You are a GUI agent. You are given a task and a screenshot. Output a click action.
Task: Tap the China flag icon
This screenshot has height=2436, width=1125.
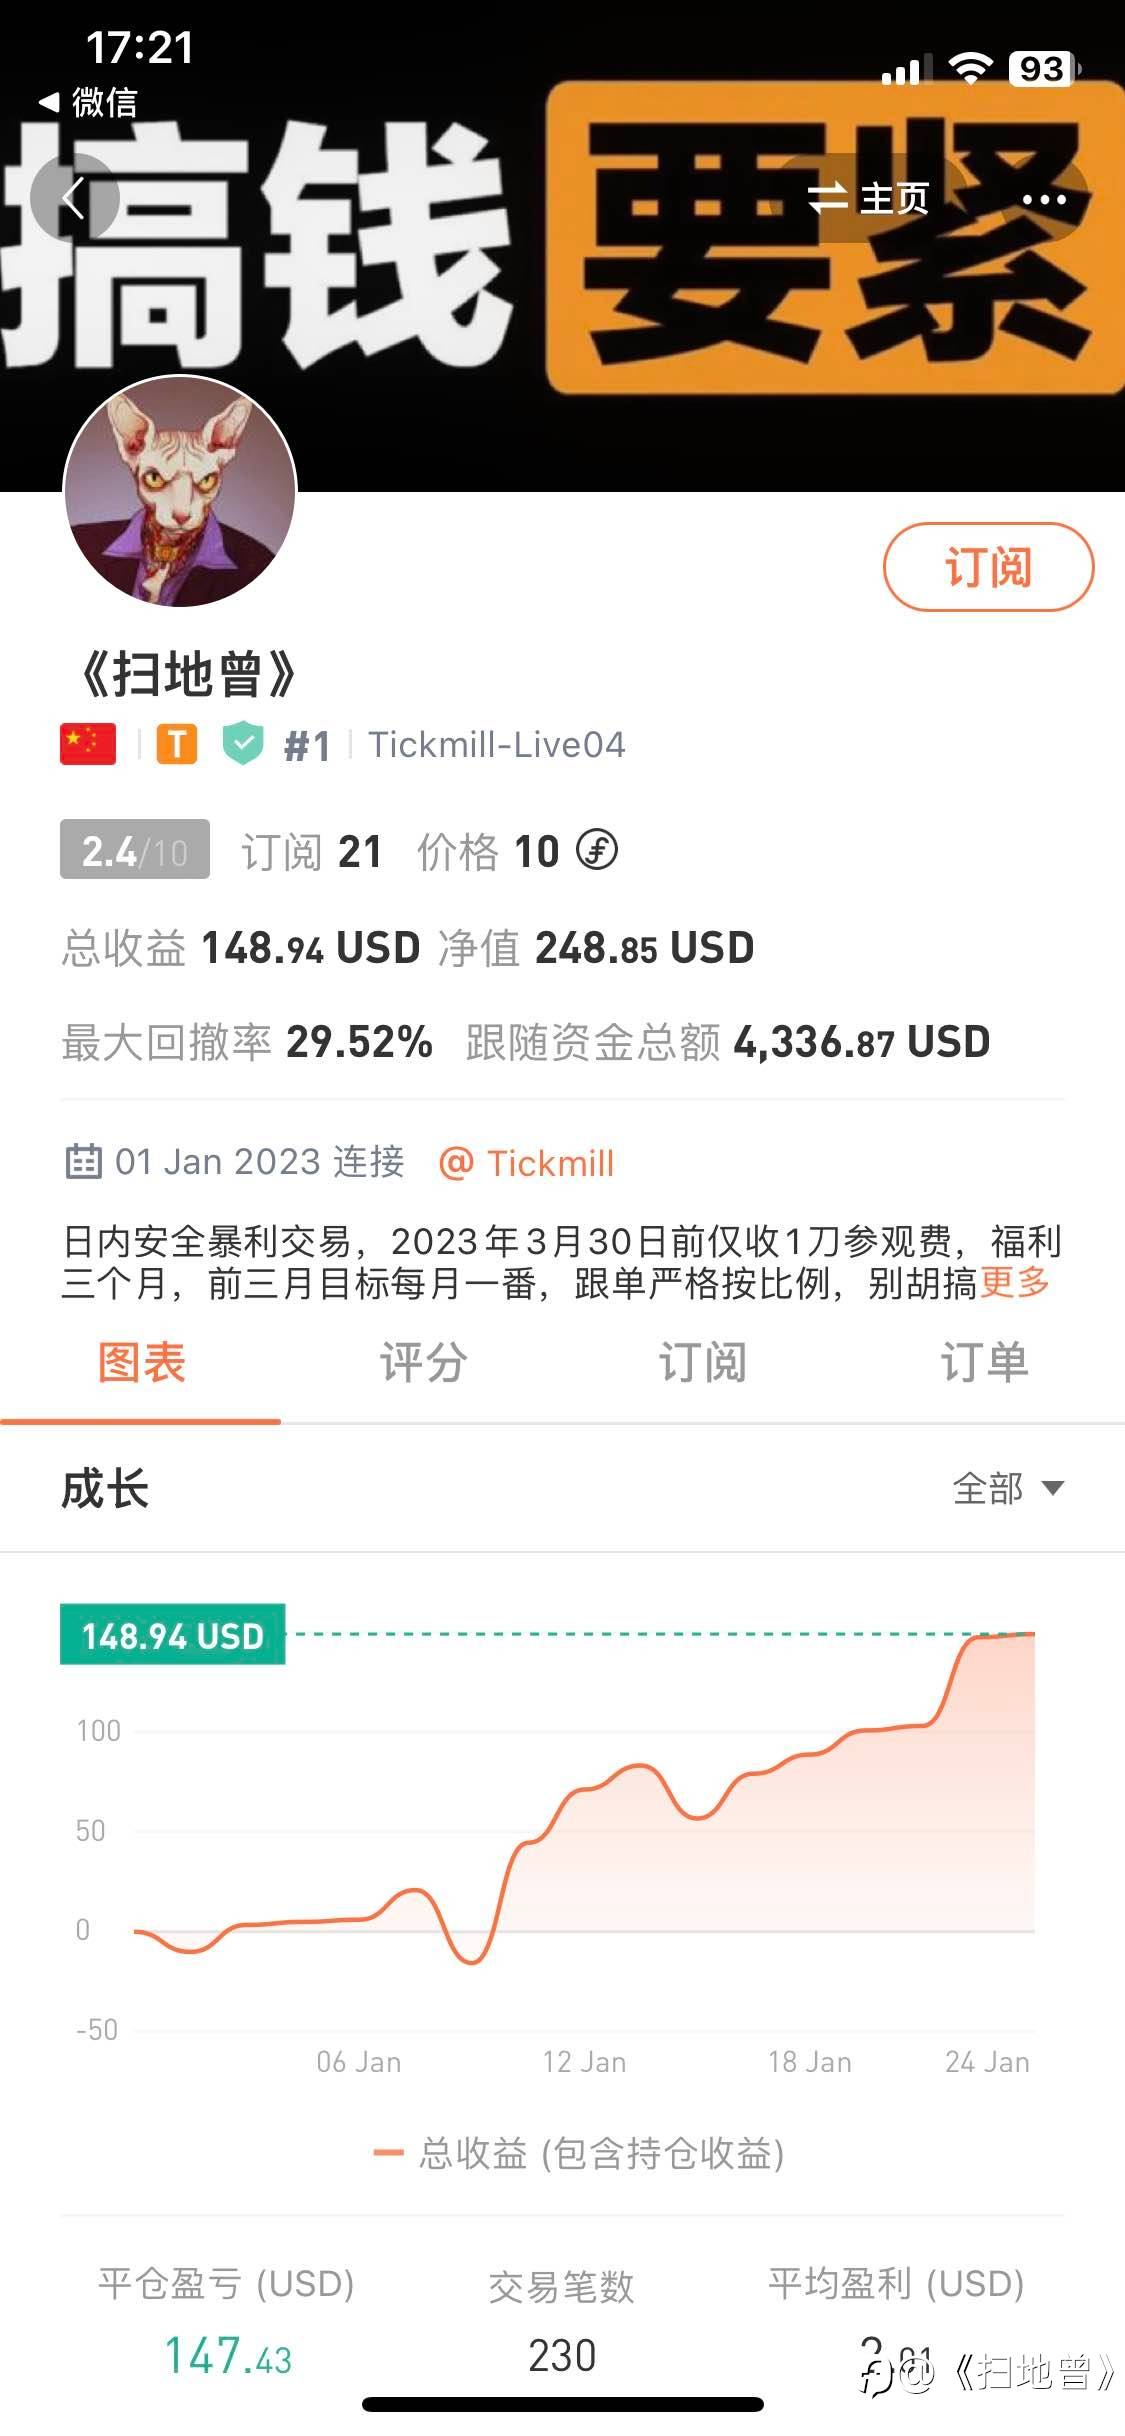88,745
